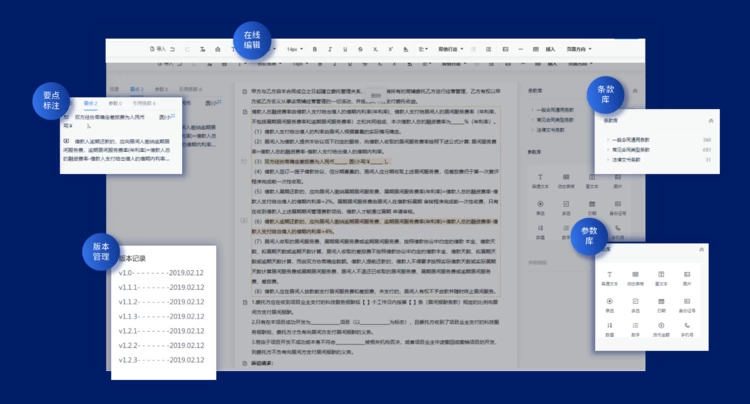The image size is (750, 404).
Task: Select 法律文书条款 in the 条款库 popup
Action: coord(627,159)
